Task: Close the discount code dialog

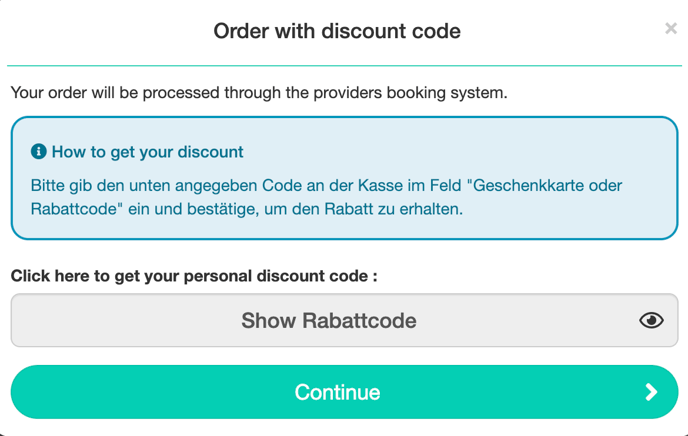Action: (670, 29)
